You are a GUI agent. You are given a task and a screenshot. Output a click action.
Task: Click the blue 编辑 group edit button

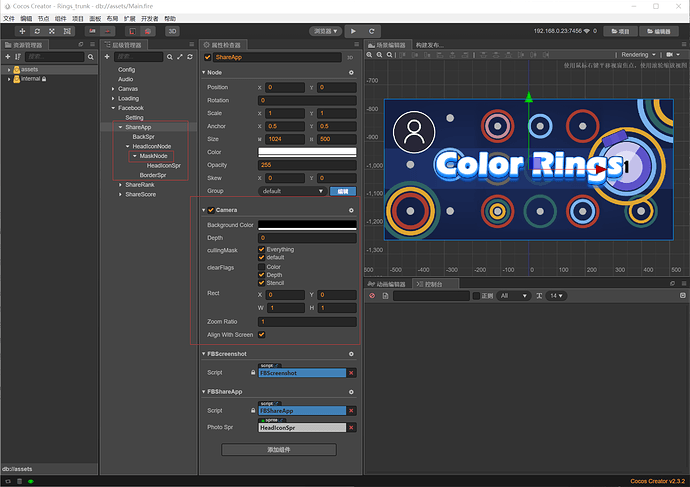point(343,191)
